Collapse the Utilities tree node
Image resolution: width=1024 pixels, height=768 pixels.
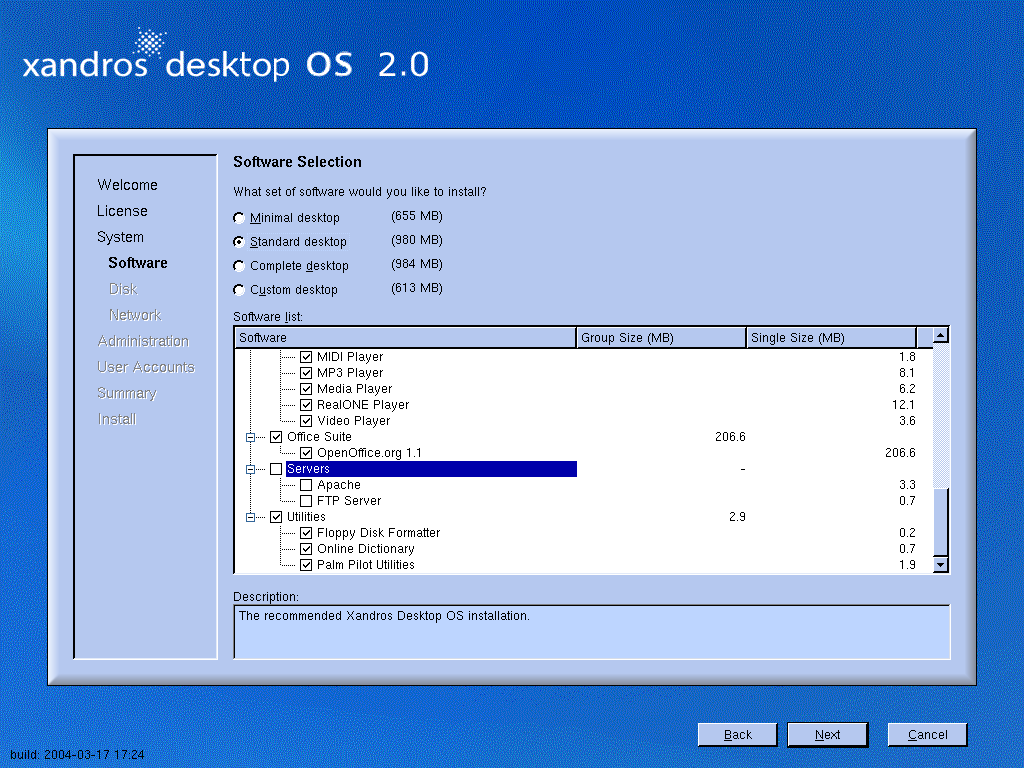pyautogui.click(x=250, y=517)
